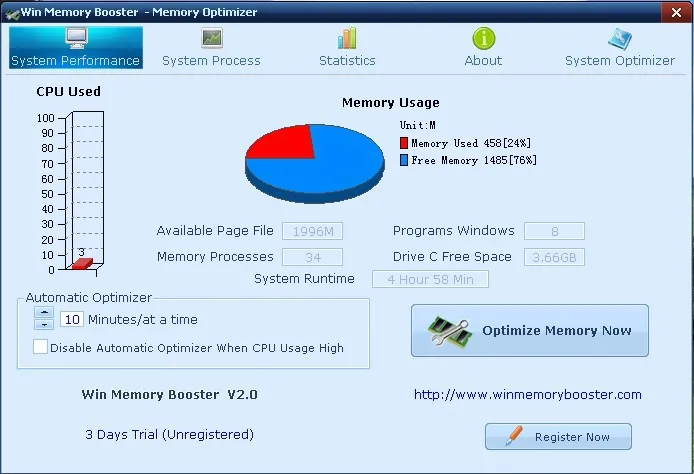Close the Win Memory Booster window
Viewport: 694px width, 474px height.
coord(676,12)
